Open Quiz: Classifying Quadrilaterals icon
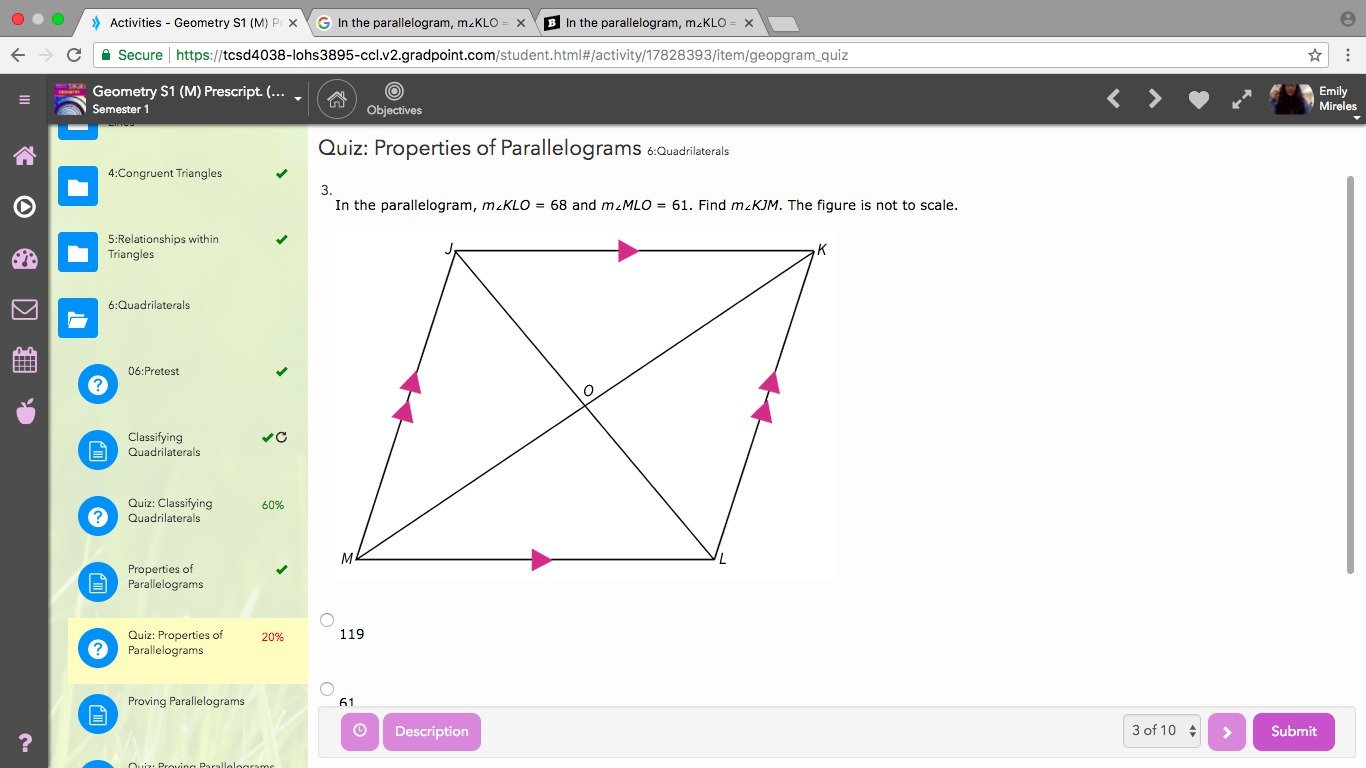The width and height of the screenshot is (1366, 768). click(98, 516)
